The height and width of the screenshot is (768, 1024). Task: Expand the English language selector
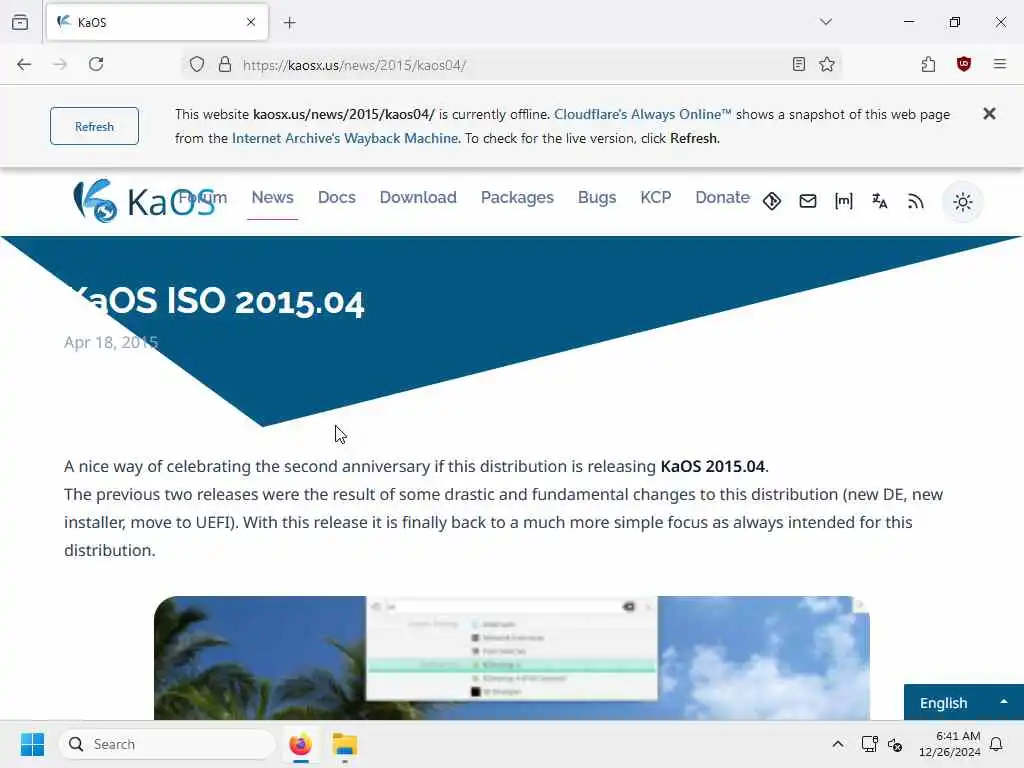point(963,703)
